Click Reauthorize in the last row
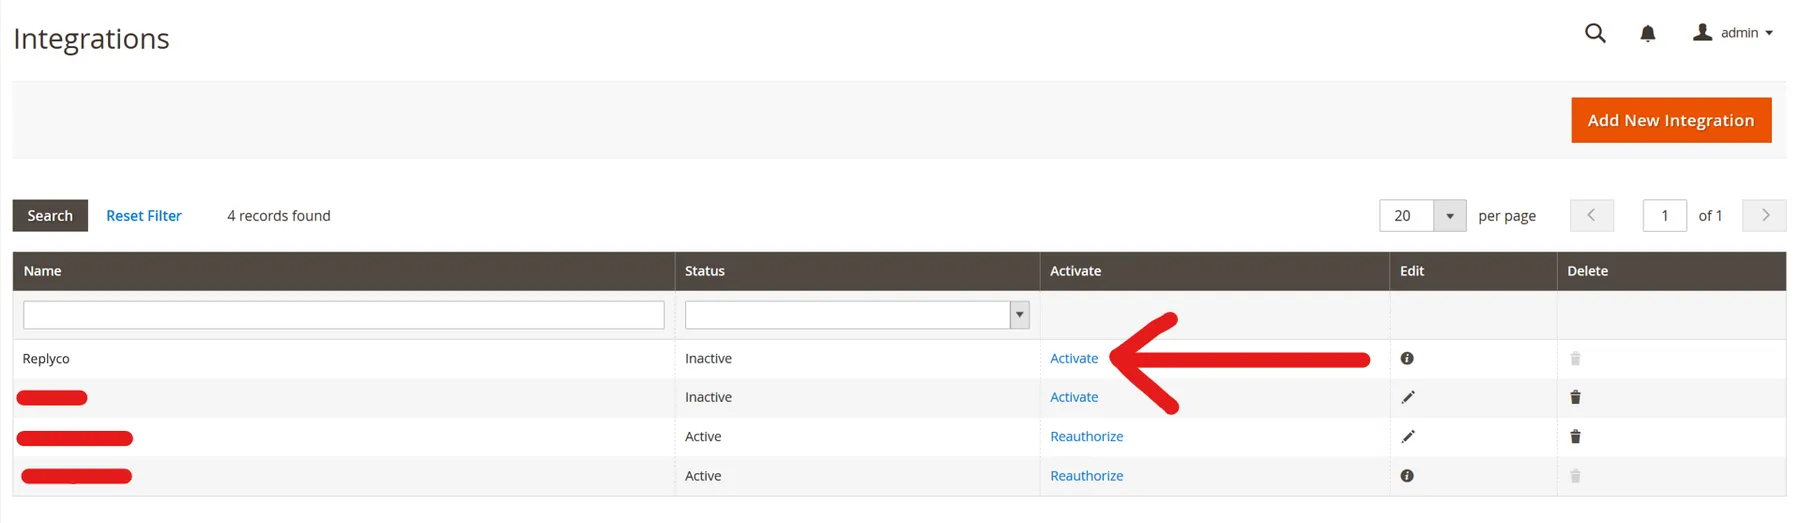The height and width of the screenshot is (523, 1800). pos(1086,476)
